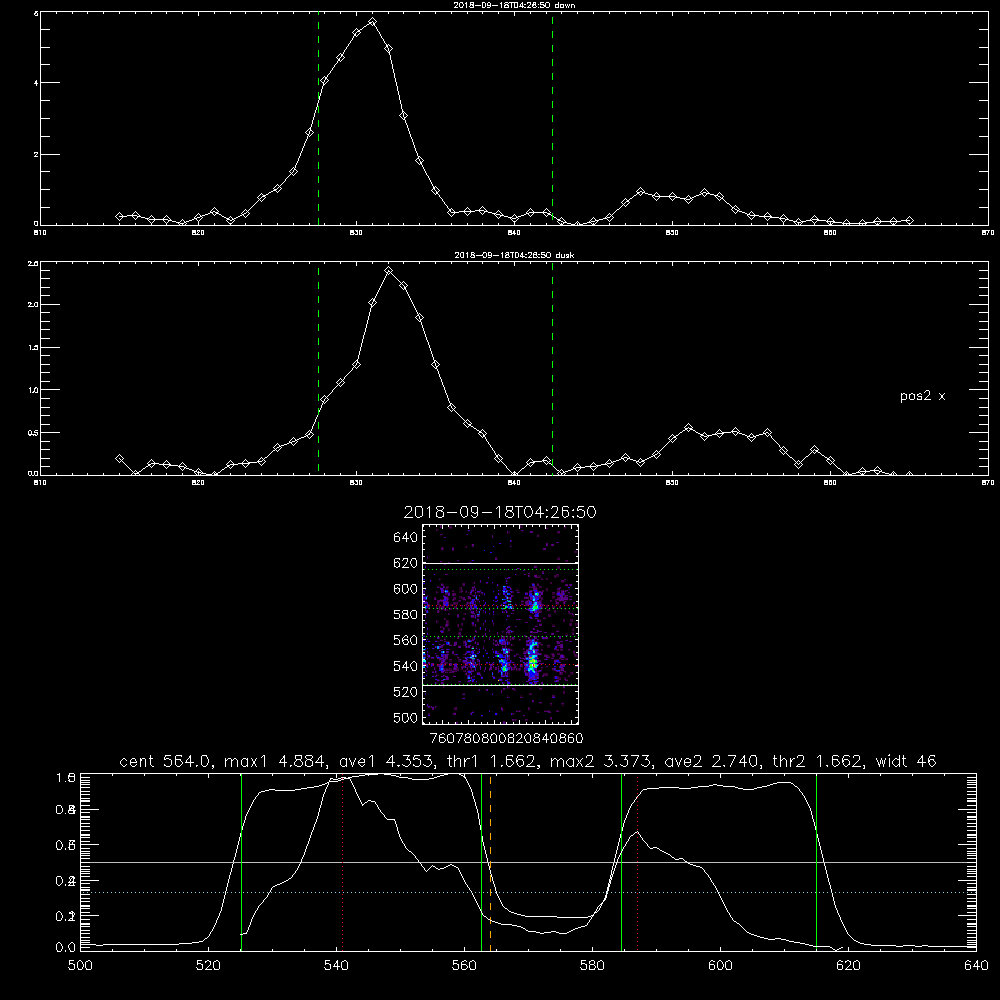The height and width of the screenshot is (1000, 1000).
Task: Click x-axis label '840' under the dusk plot
Action: pos(514,483)
